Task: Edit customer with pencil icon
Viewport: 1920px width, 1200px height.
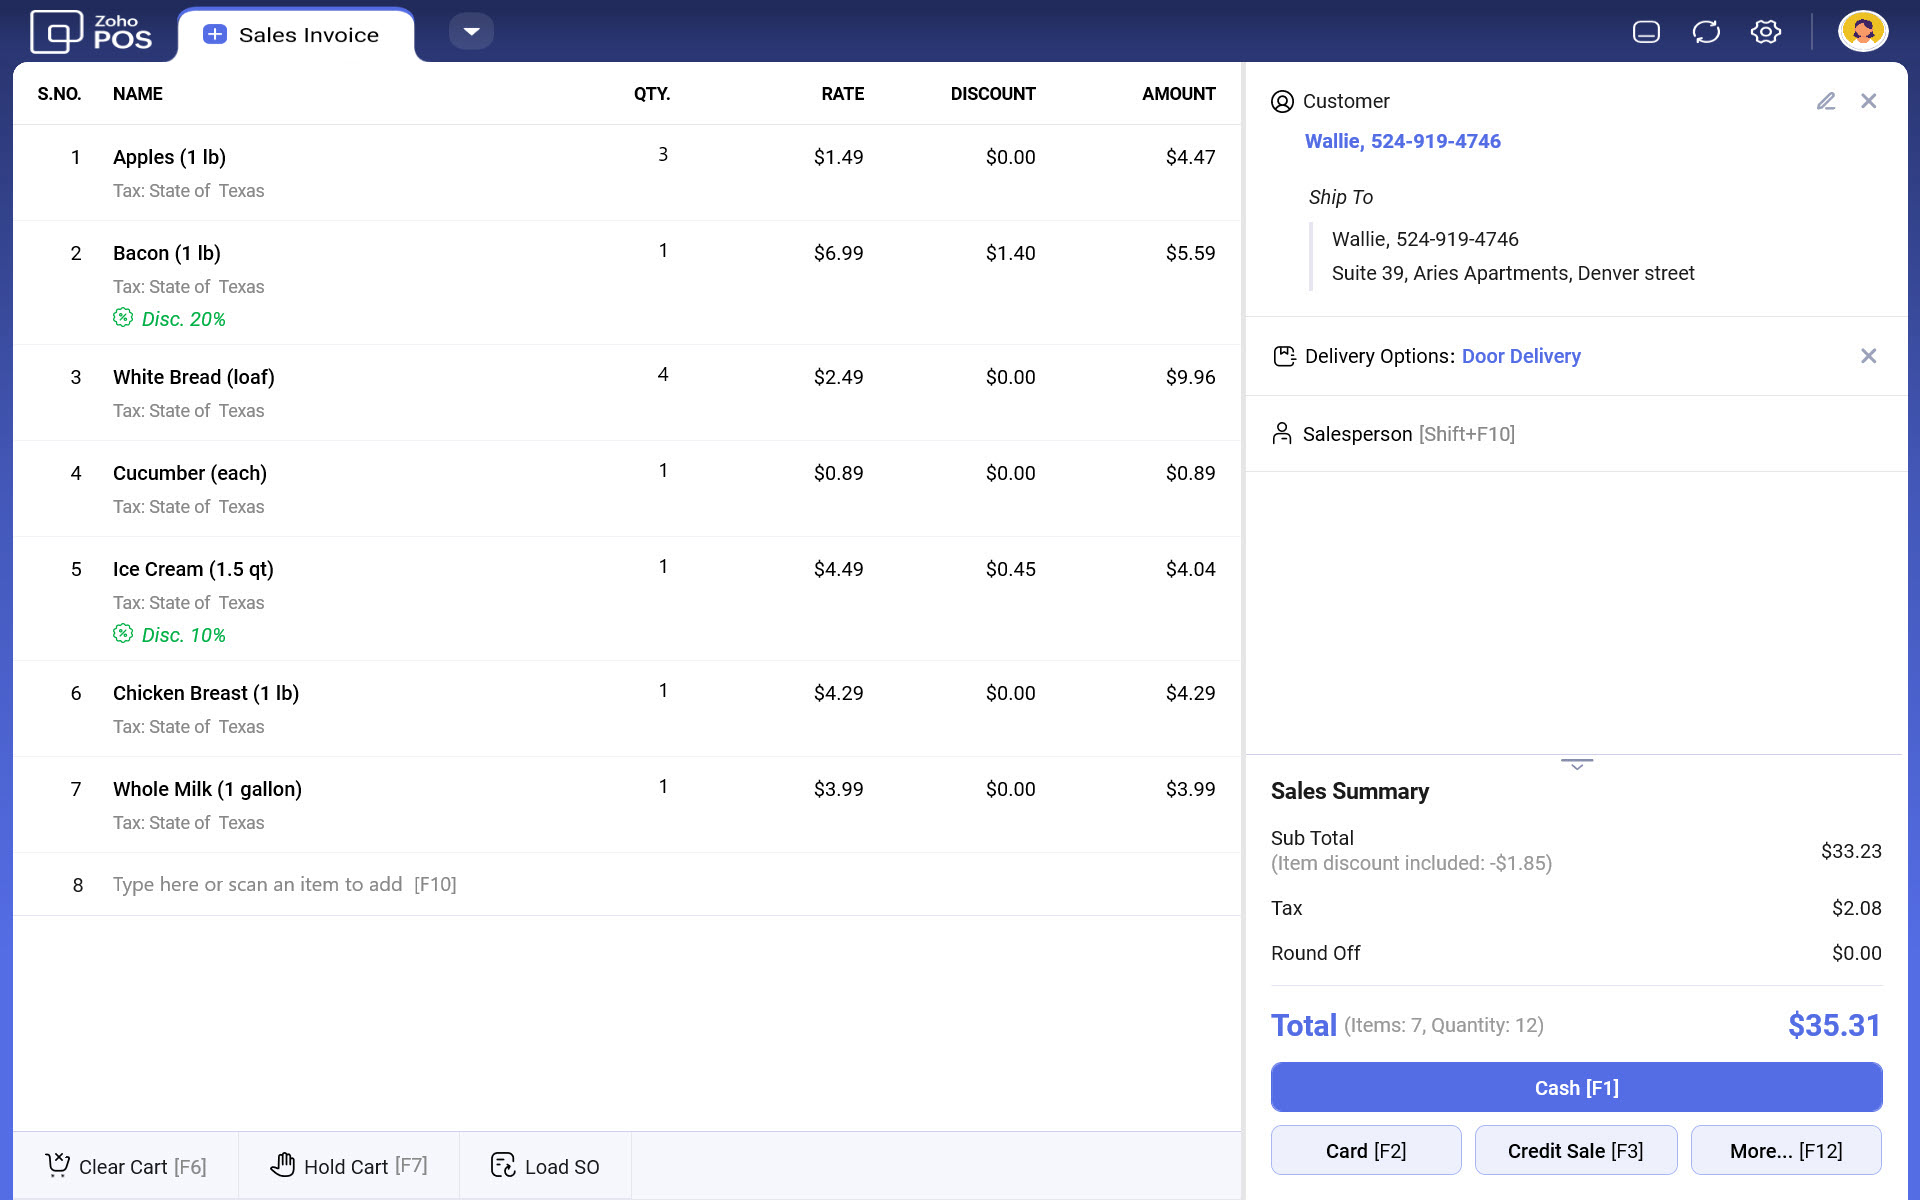Action: click(1826, 101)
